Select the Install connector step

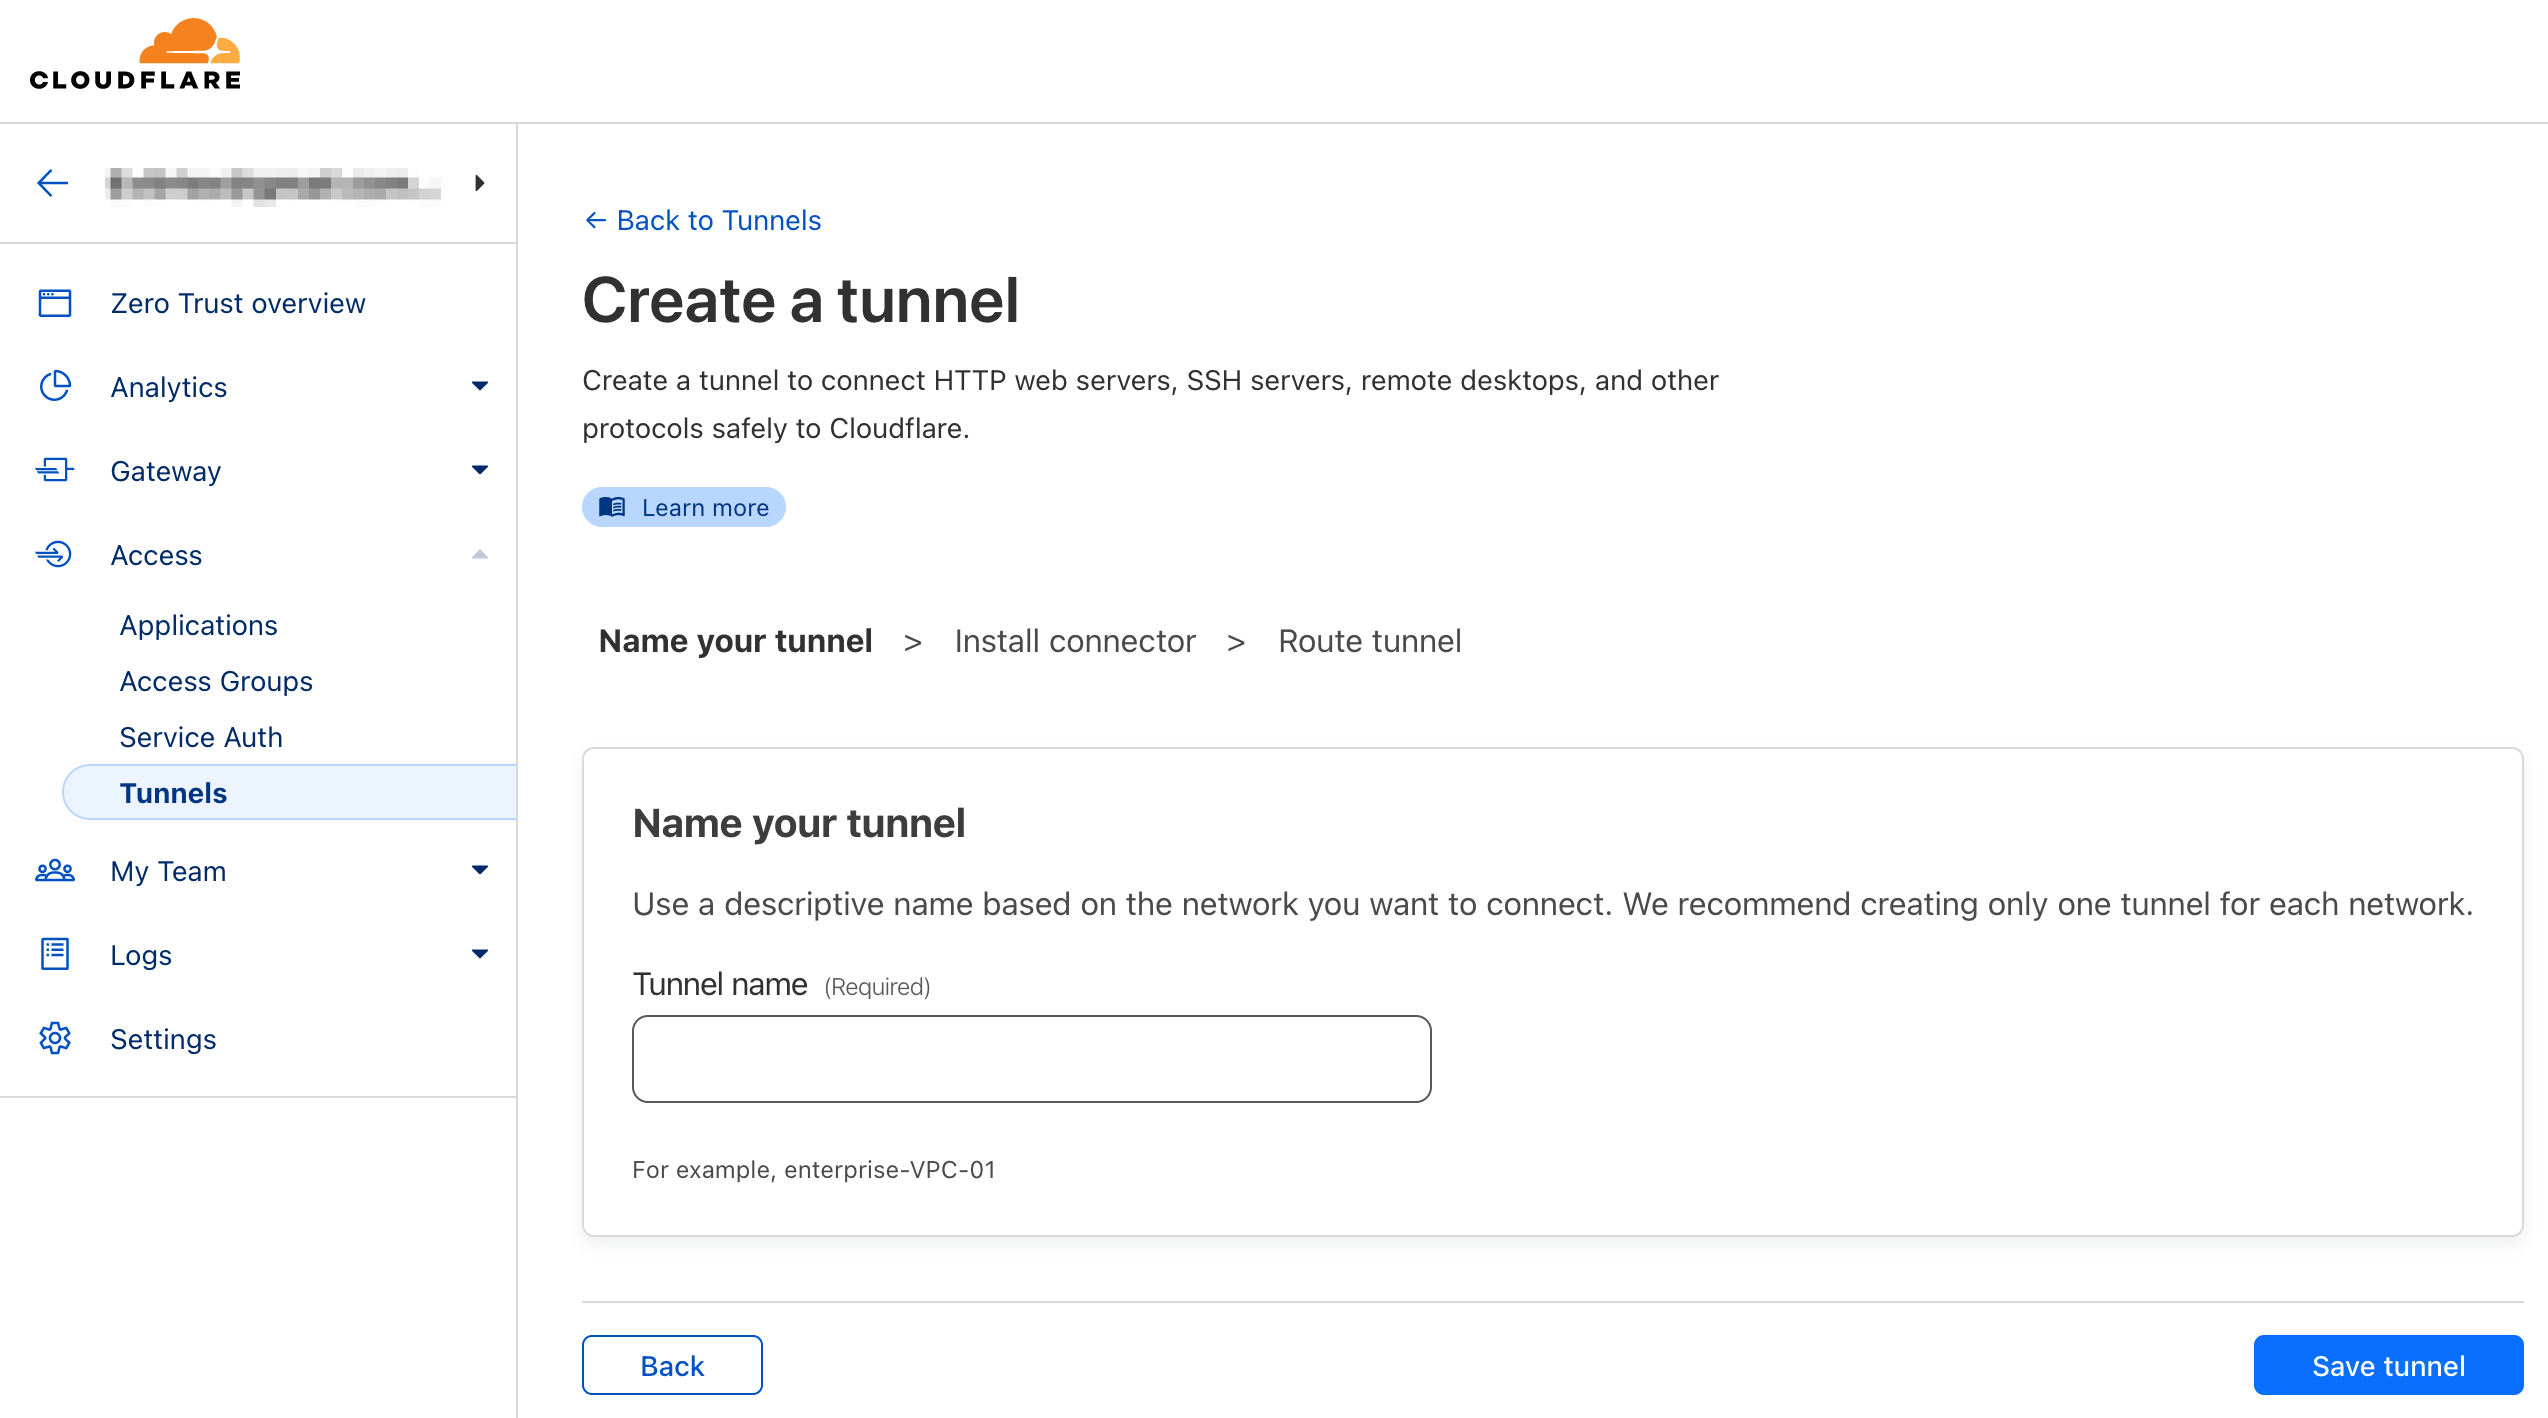click(1075, 641)
